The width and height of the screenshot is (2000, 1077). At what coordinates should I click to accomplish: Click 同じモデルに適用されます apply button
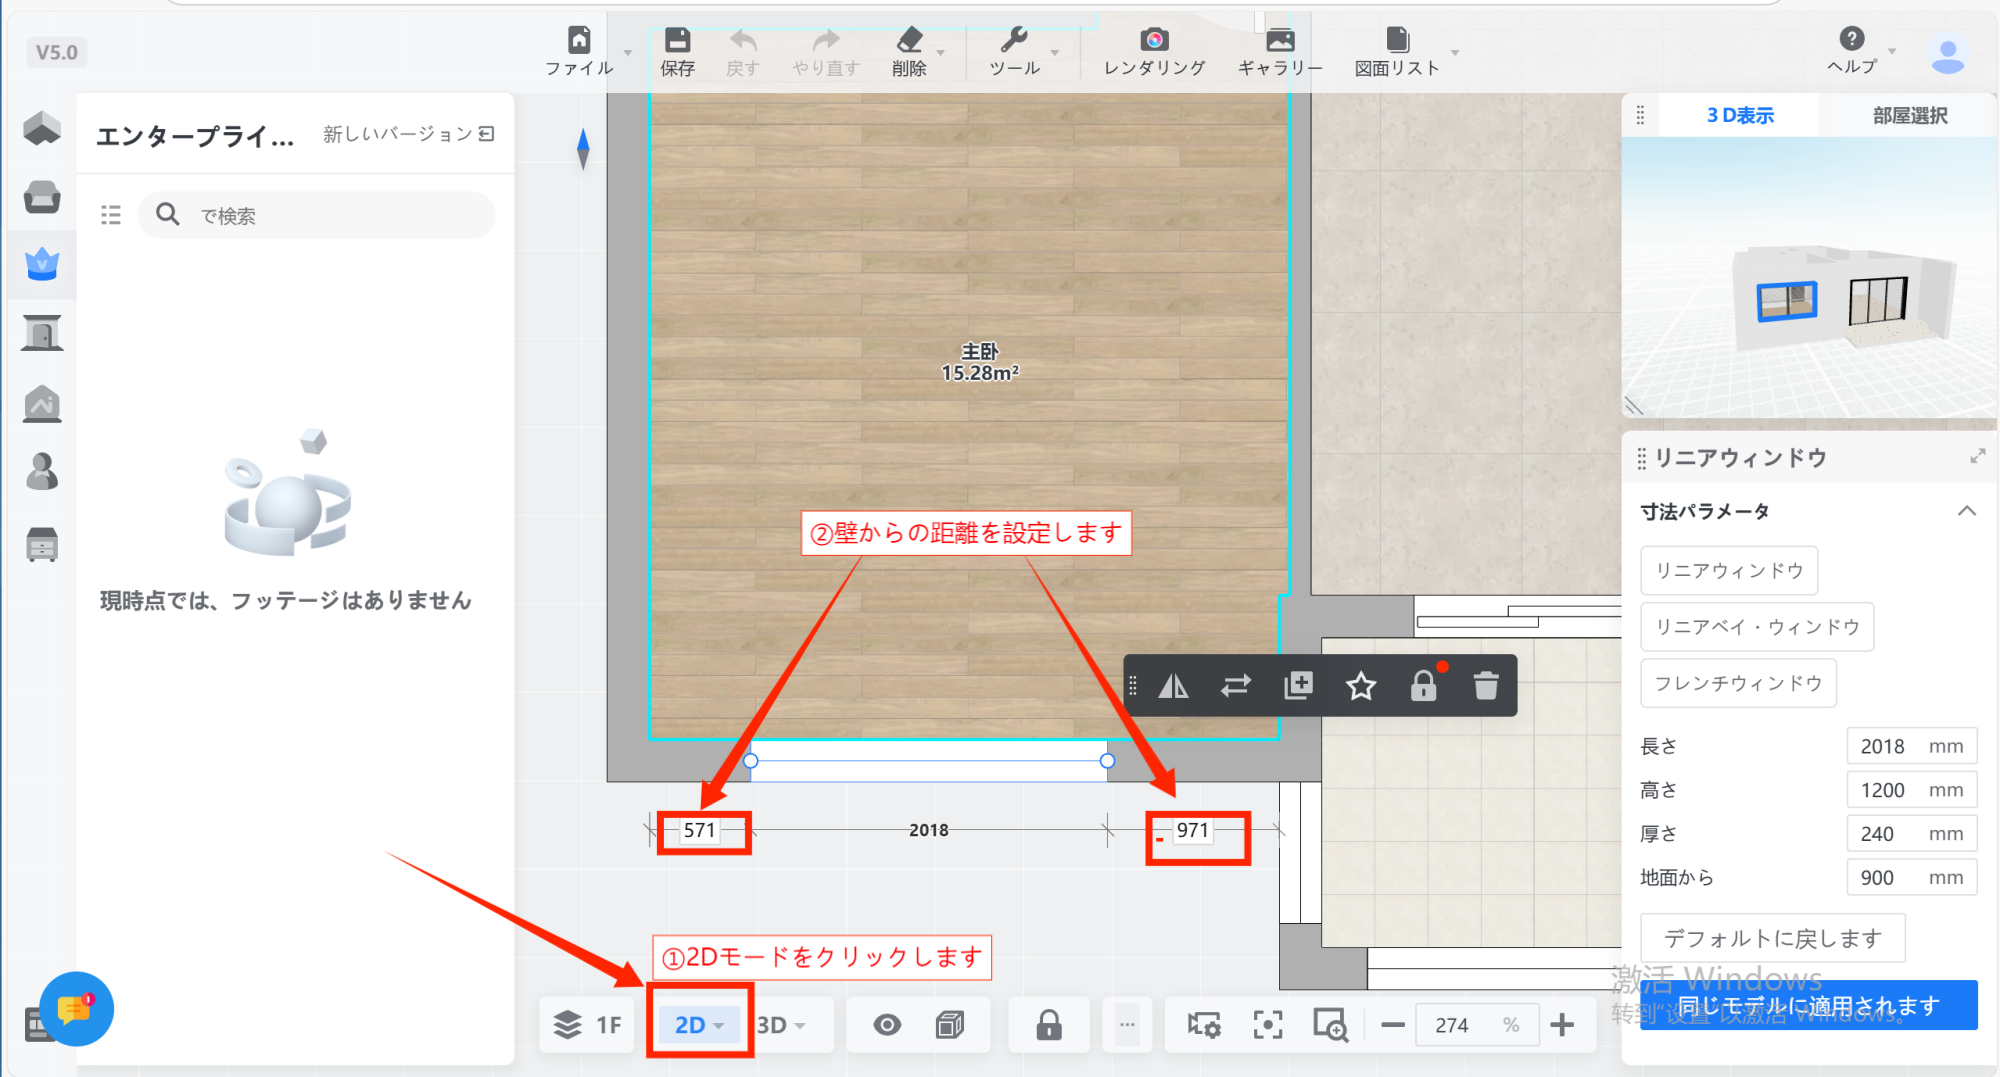click(1808, 1005)
